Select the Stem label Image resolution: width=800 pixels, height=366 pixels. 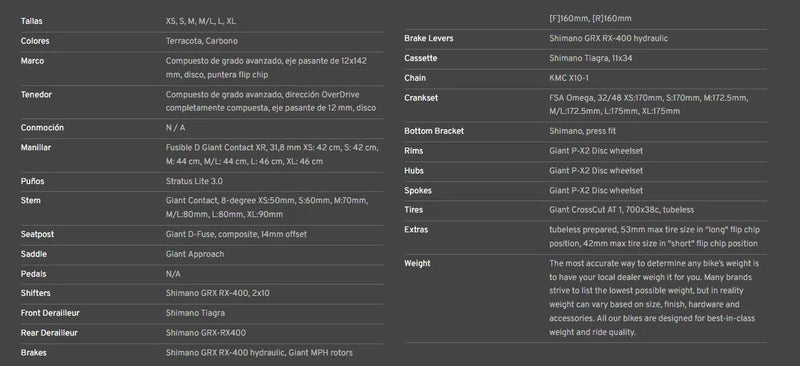30,201
